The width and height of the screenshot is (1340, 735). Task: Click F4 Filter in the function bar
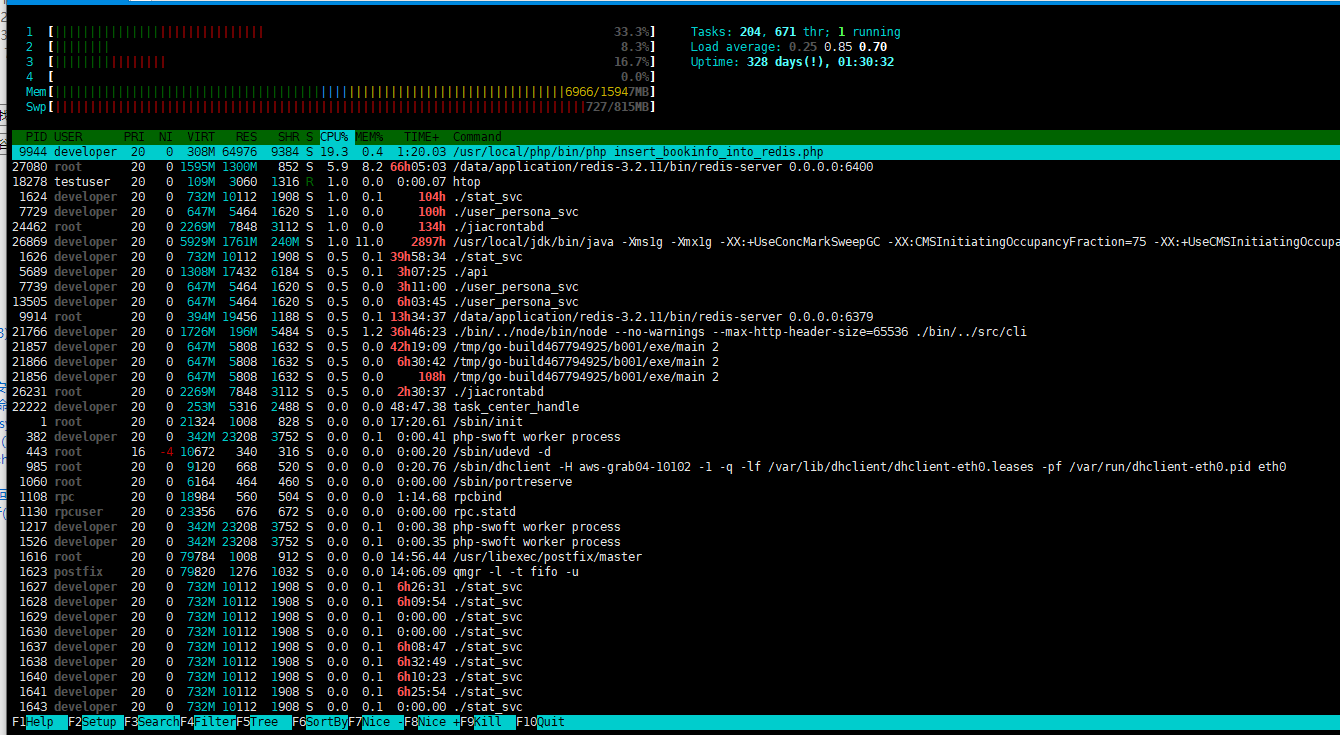pyautogui.click(x=208, y=722)
